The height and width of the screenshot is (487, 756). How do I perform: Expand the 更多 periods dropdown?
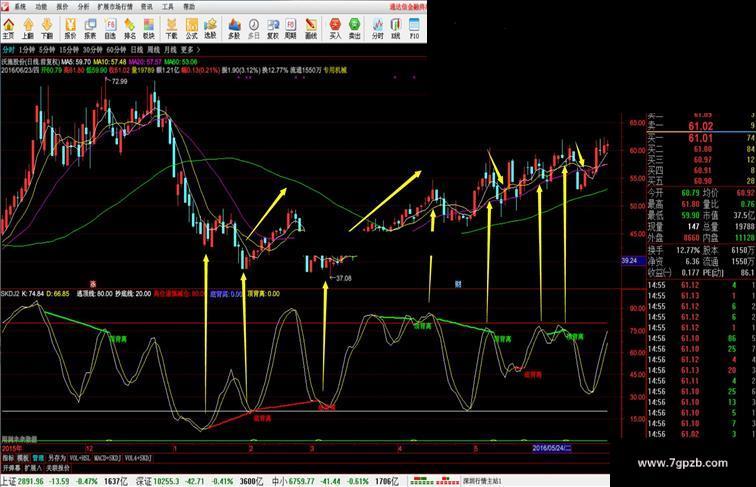tap(190, 50)
